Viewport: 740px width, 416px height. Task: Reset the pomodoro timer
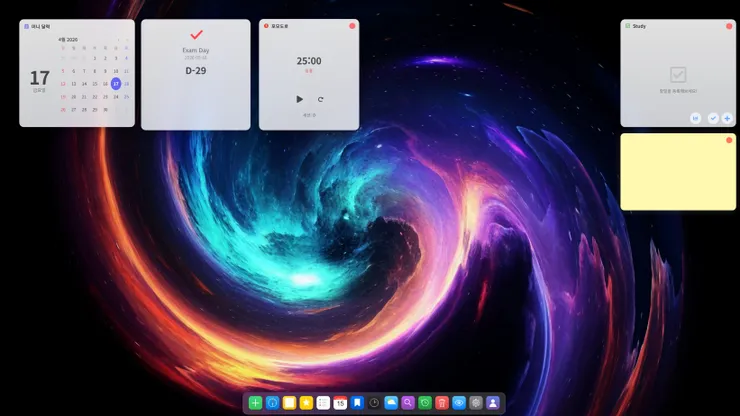point(320,99)
